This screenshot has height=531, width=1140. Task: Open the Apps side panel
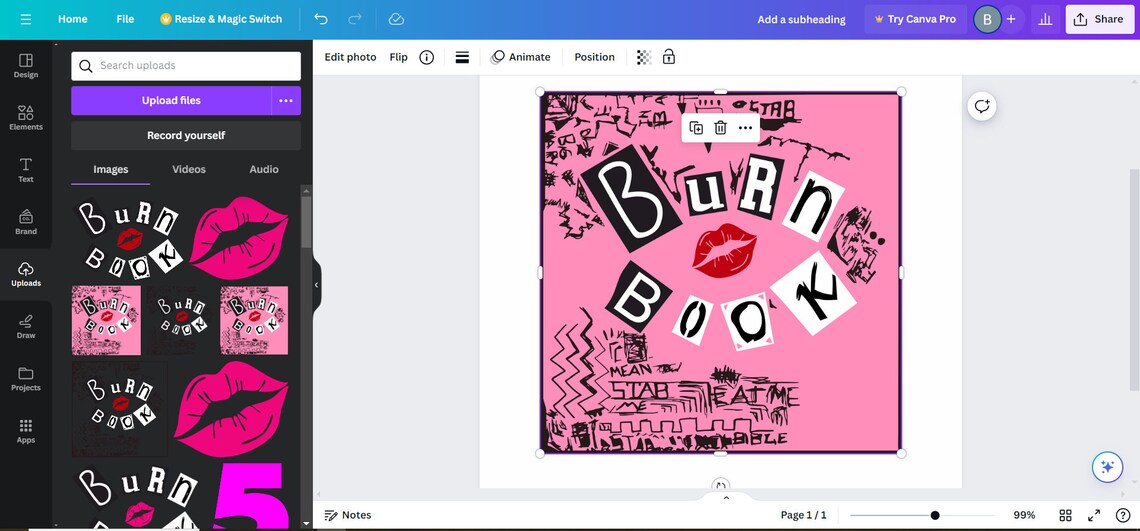(25, 431)
